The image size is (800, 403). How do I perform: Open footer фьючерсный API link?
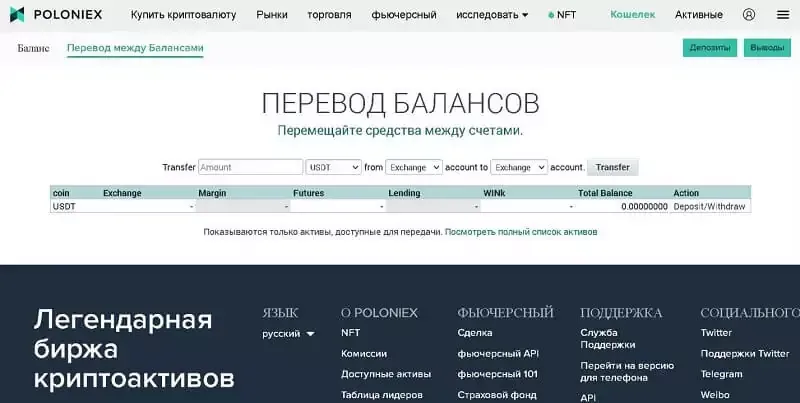pyautogui.click(x=498, y=354)
